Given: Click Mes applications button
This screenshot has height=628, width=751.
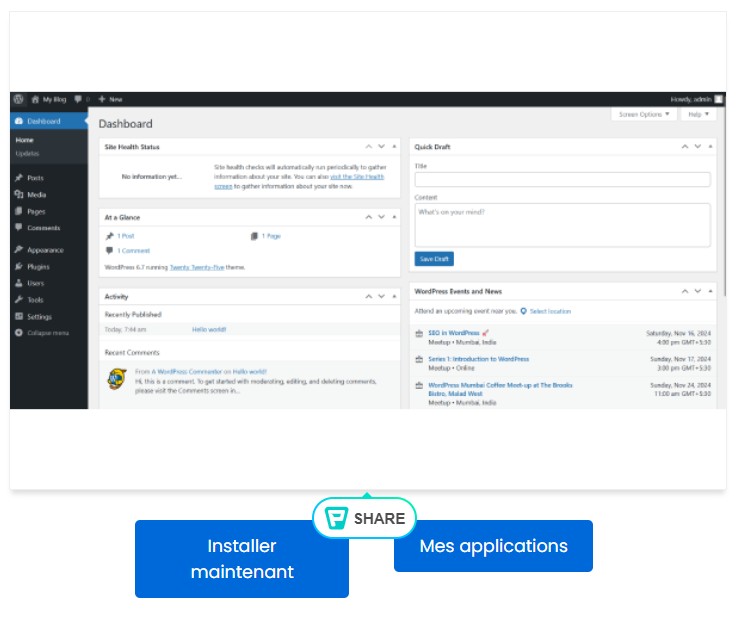Looking at the screenshot, I should point(493,546).
